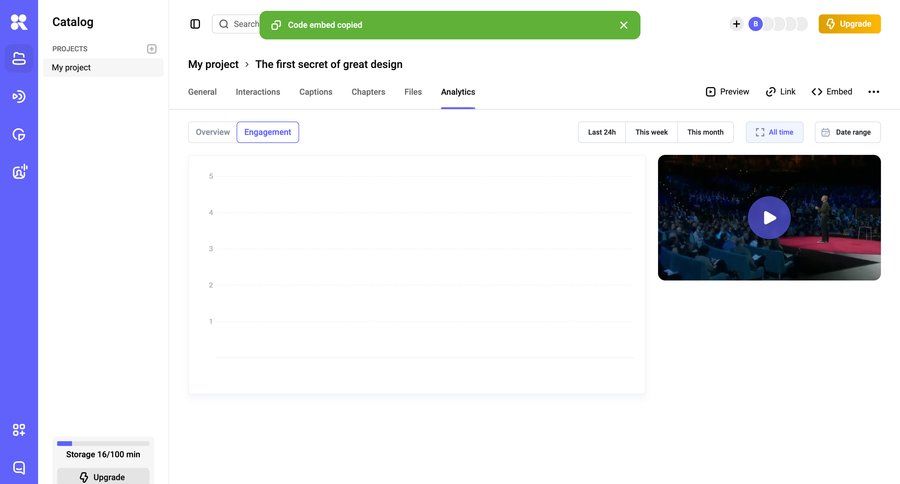Open the apps grid icon in sidebar
This screenshot has width=900, height=484.
click(x=19, y=430)
